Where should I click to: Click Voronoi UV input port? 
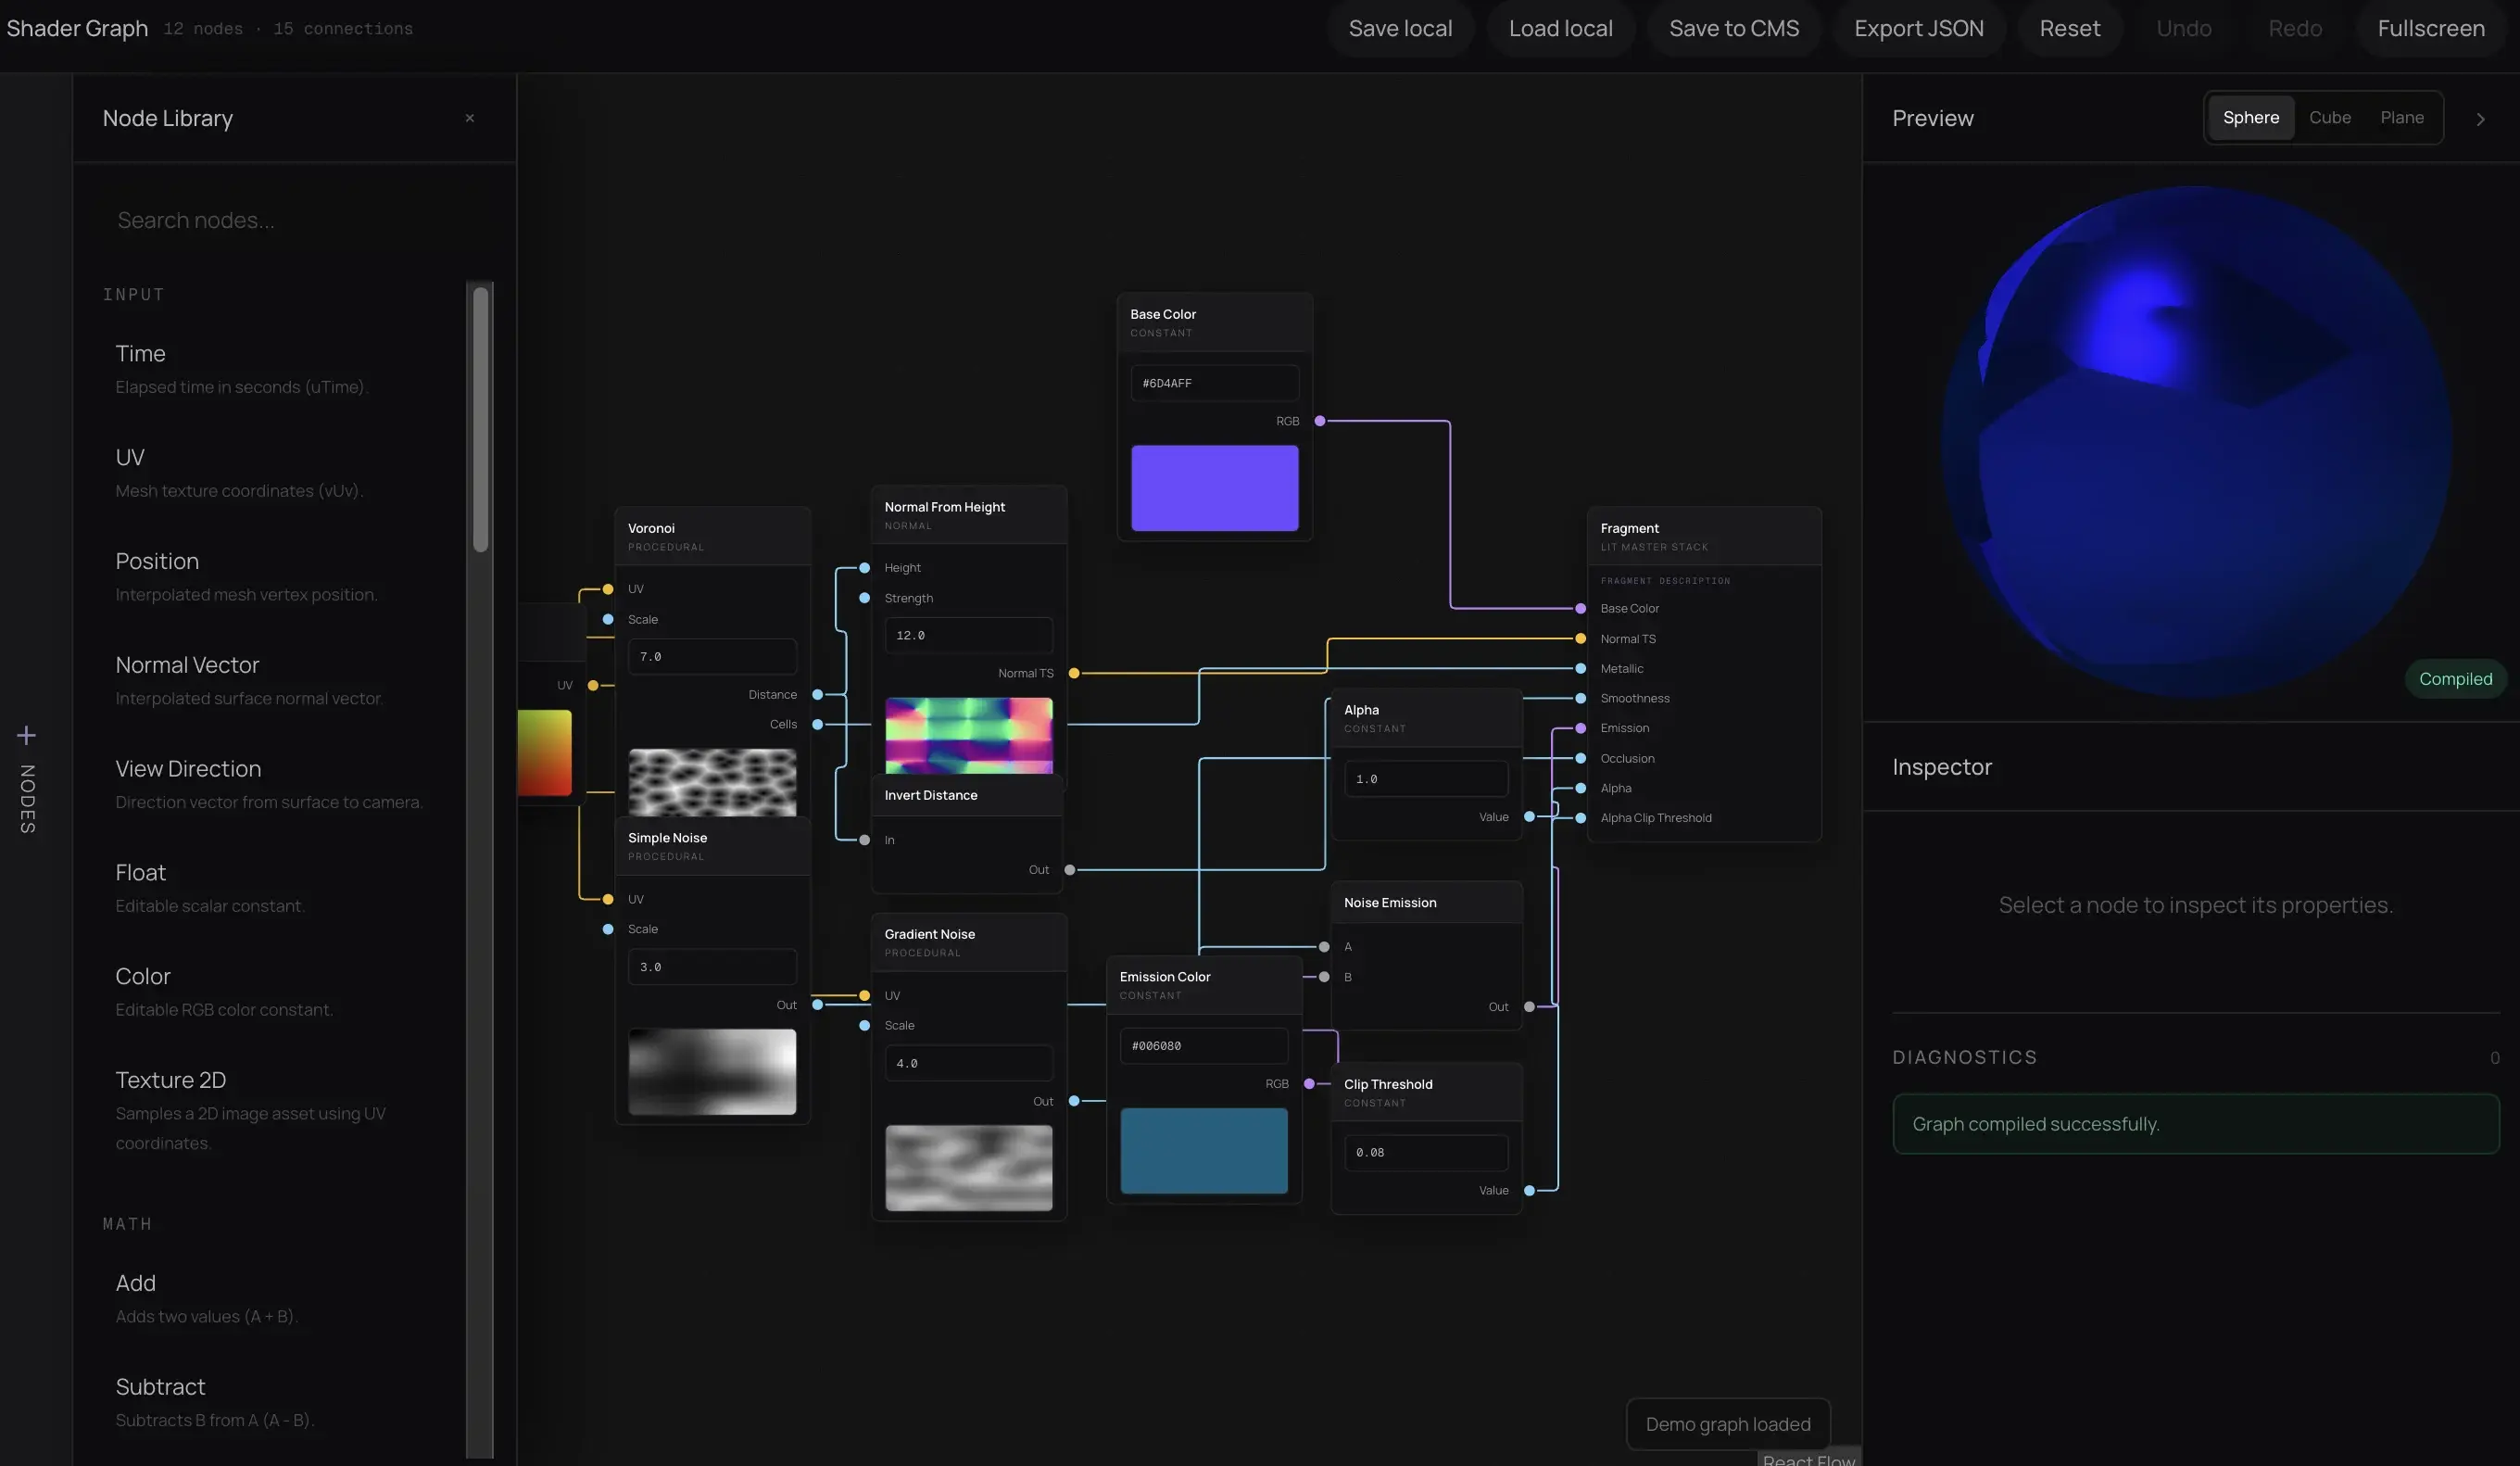coord(608,589)
